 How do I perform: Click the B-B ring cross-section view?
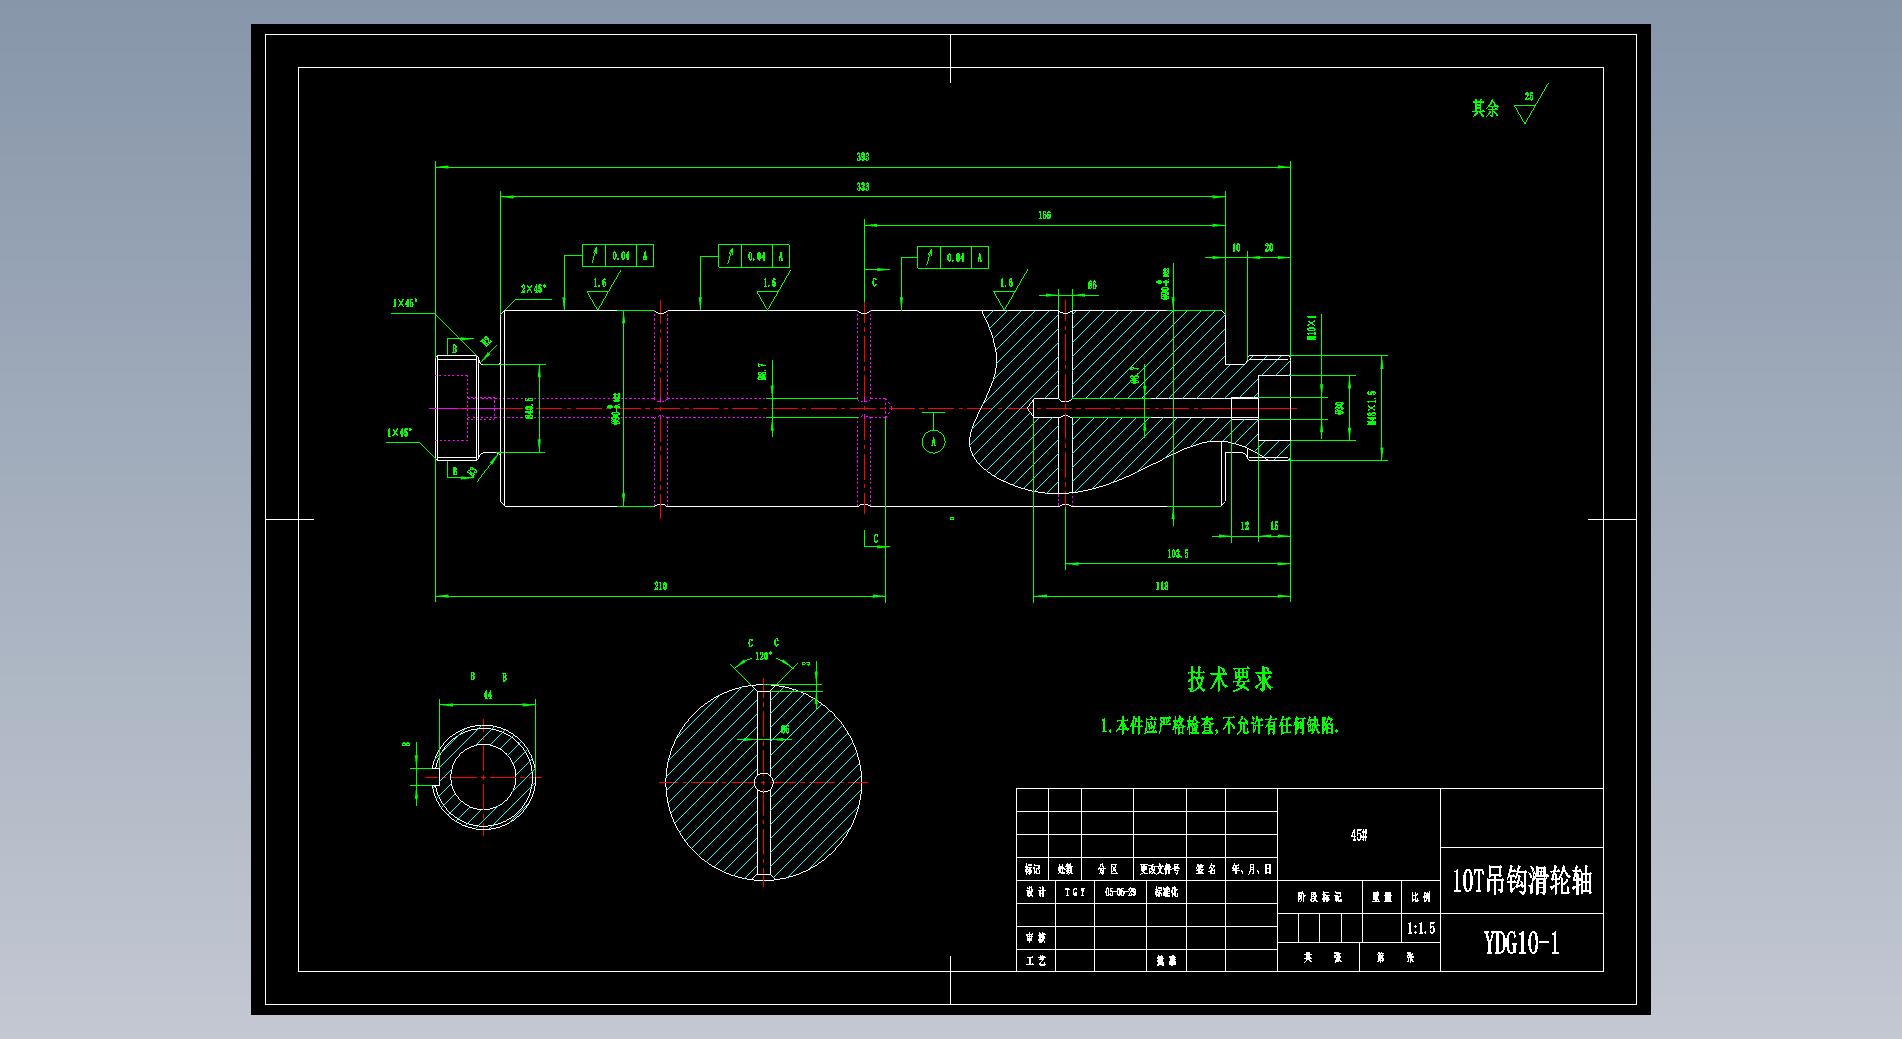483,777
